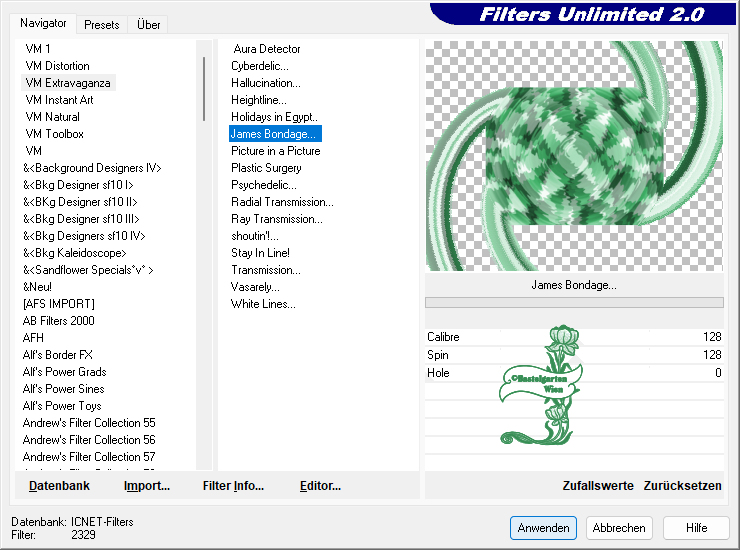Open the Datenbank button
Image resolution: width=740 pixels, height=550 pixels.
click(x=59, y=485)
